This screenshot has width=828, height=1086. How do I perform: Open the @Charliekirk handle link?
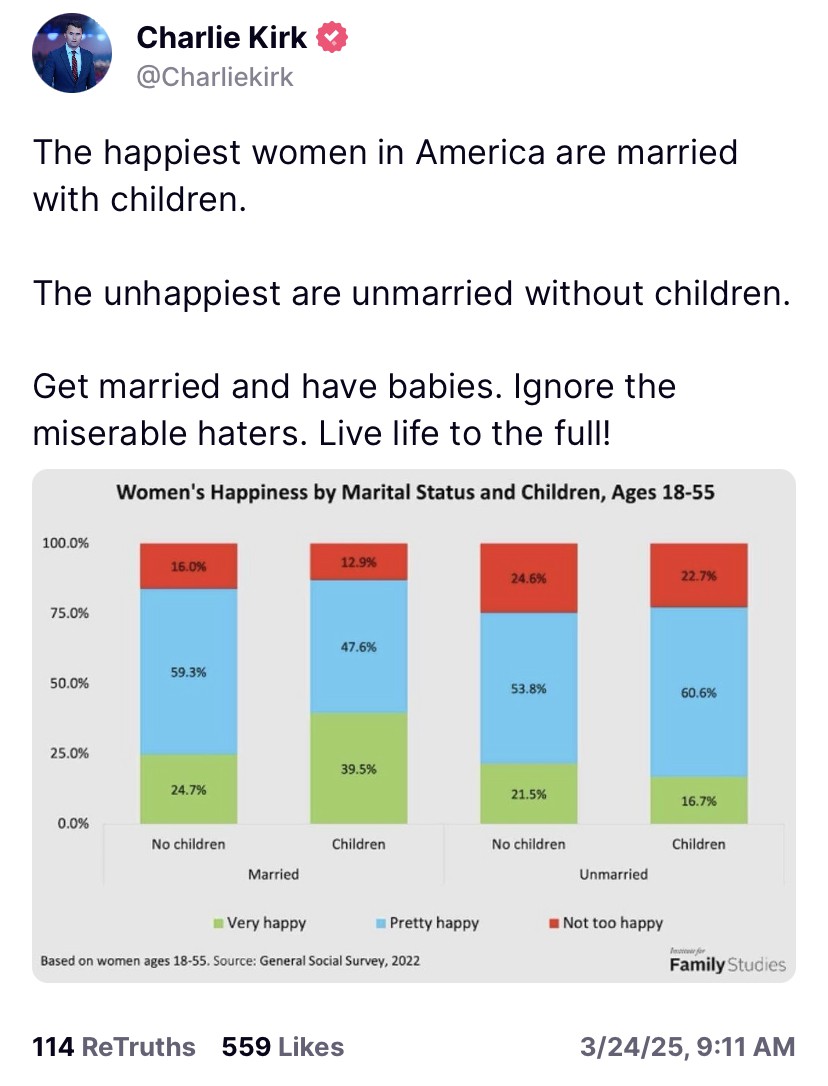214,77
